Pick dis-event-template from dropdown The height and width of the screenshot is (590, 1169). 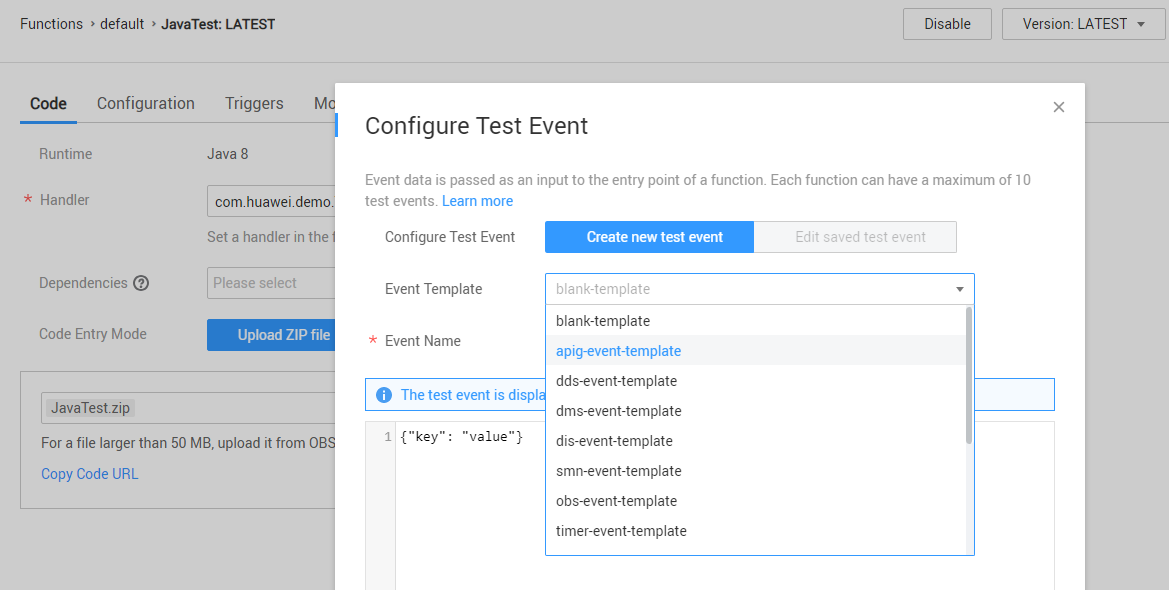[x=614, y=441]
